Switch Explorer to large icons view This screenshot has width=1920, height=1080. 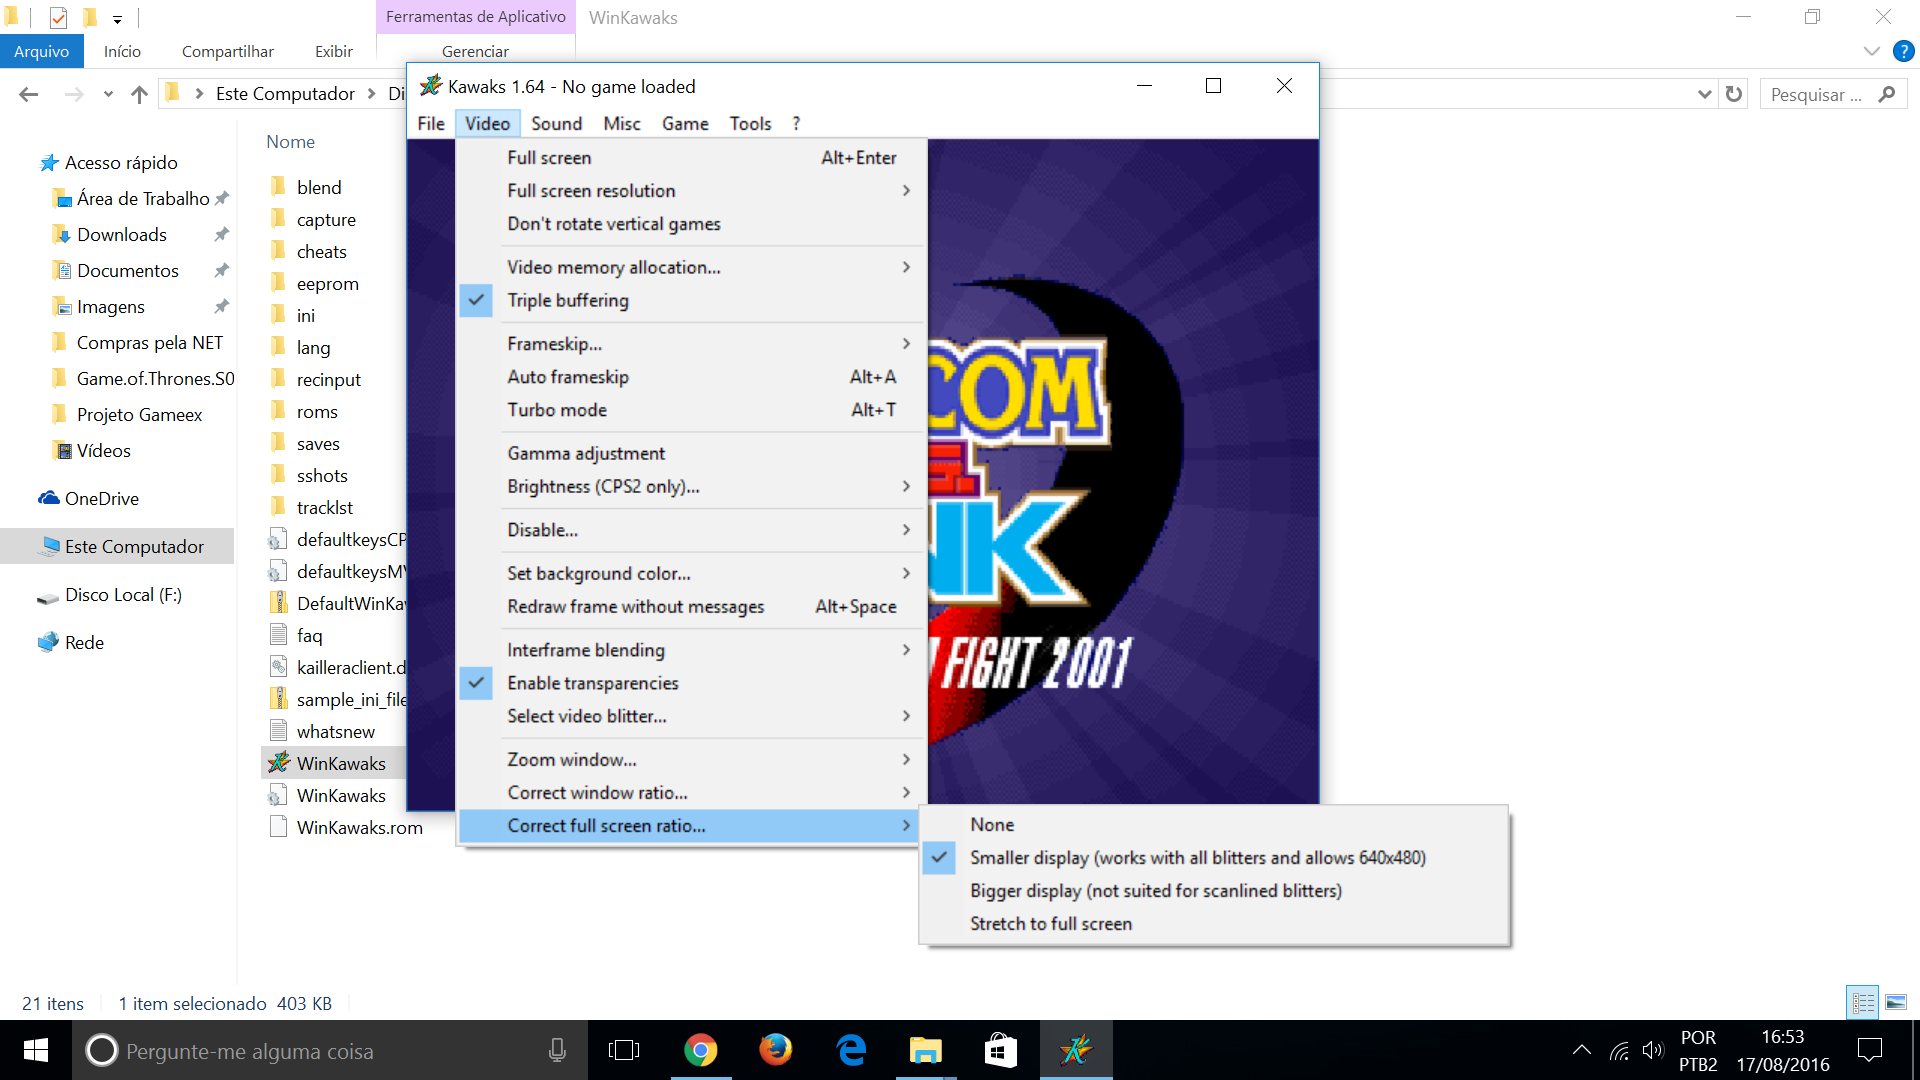[x=1895, y=1002]
